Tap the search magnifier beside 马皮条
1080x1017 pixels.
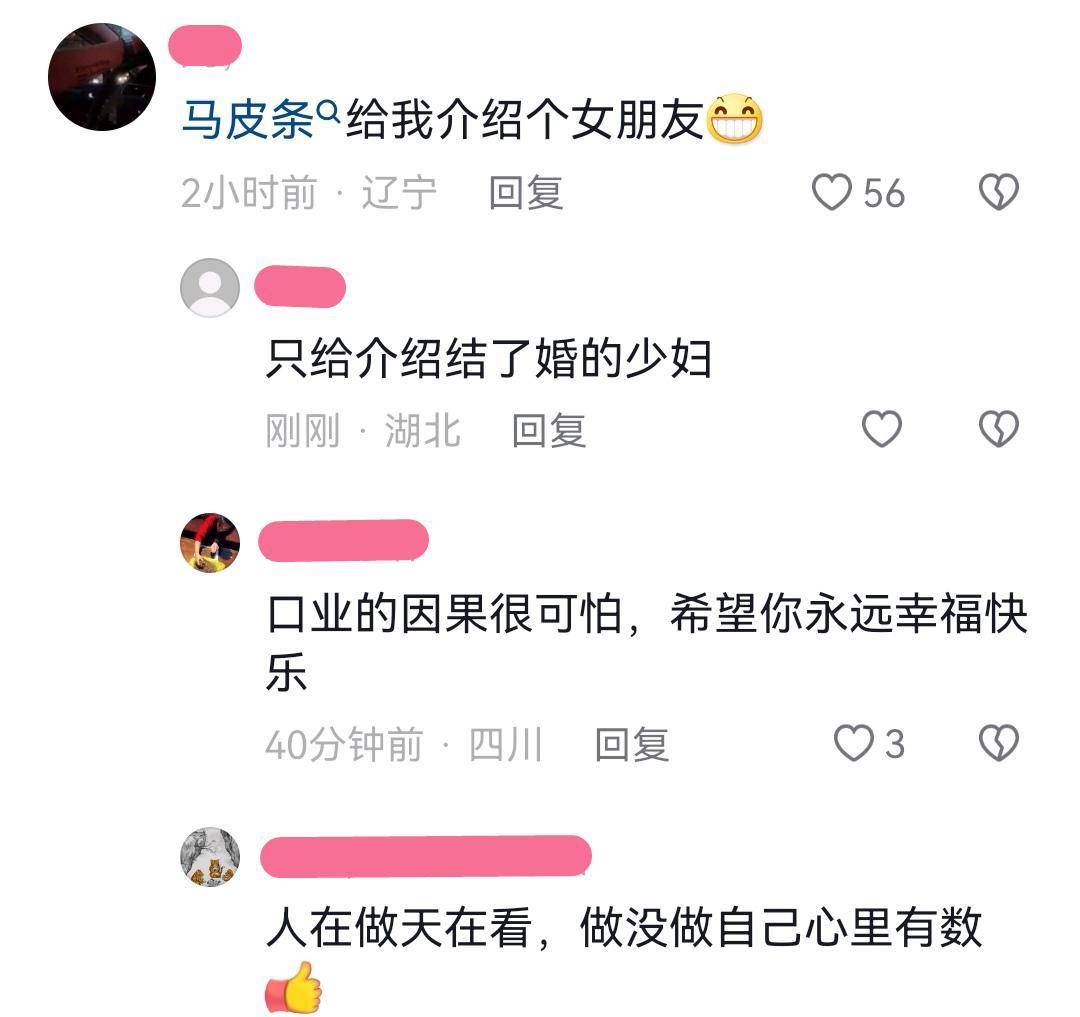329,110
